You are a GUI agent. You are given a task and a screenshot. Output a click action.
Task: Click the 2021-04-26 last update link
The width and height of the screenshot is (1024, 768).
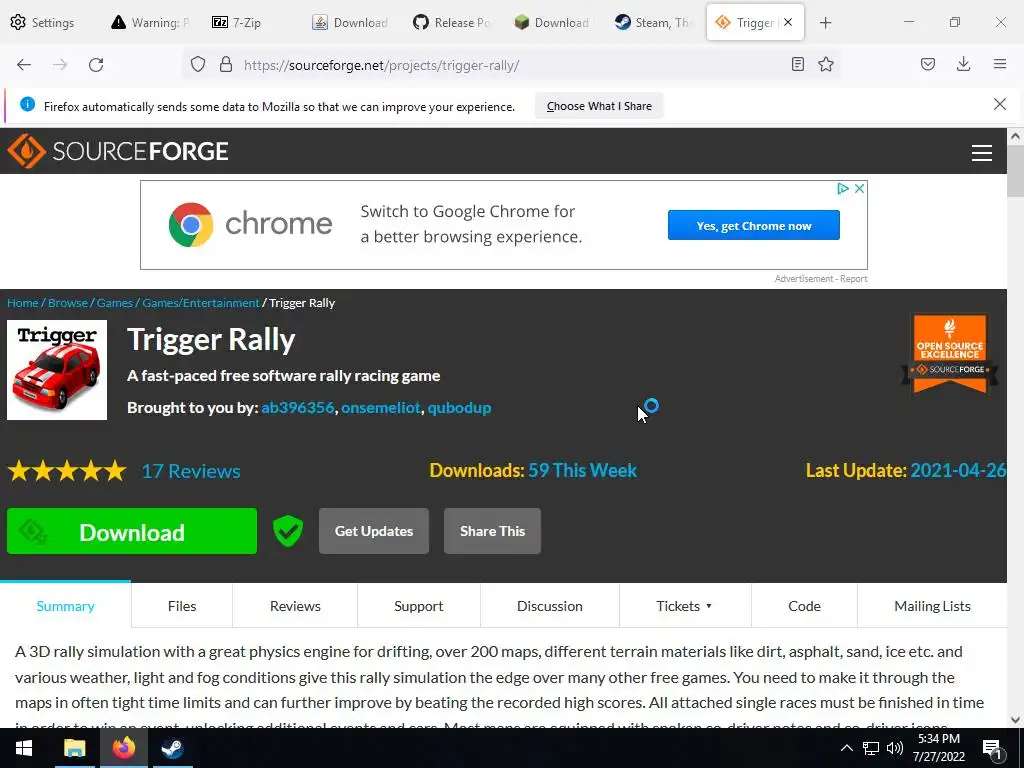958,470
